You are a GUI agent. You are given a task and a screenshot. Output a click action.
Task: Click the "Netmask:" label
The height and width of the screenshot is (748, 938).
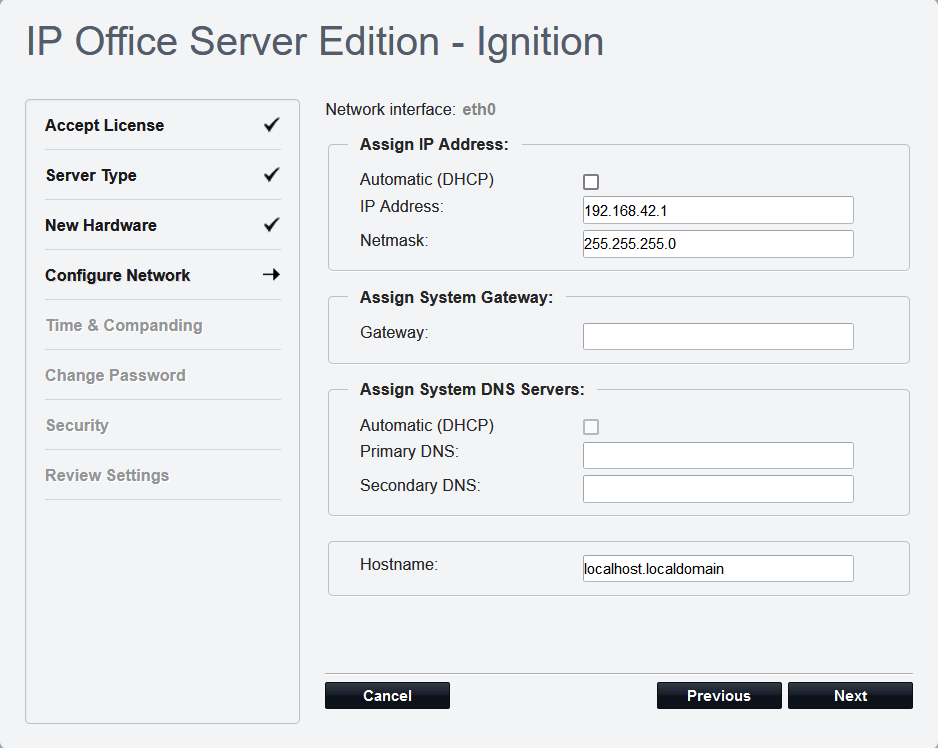point(394,241)
